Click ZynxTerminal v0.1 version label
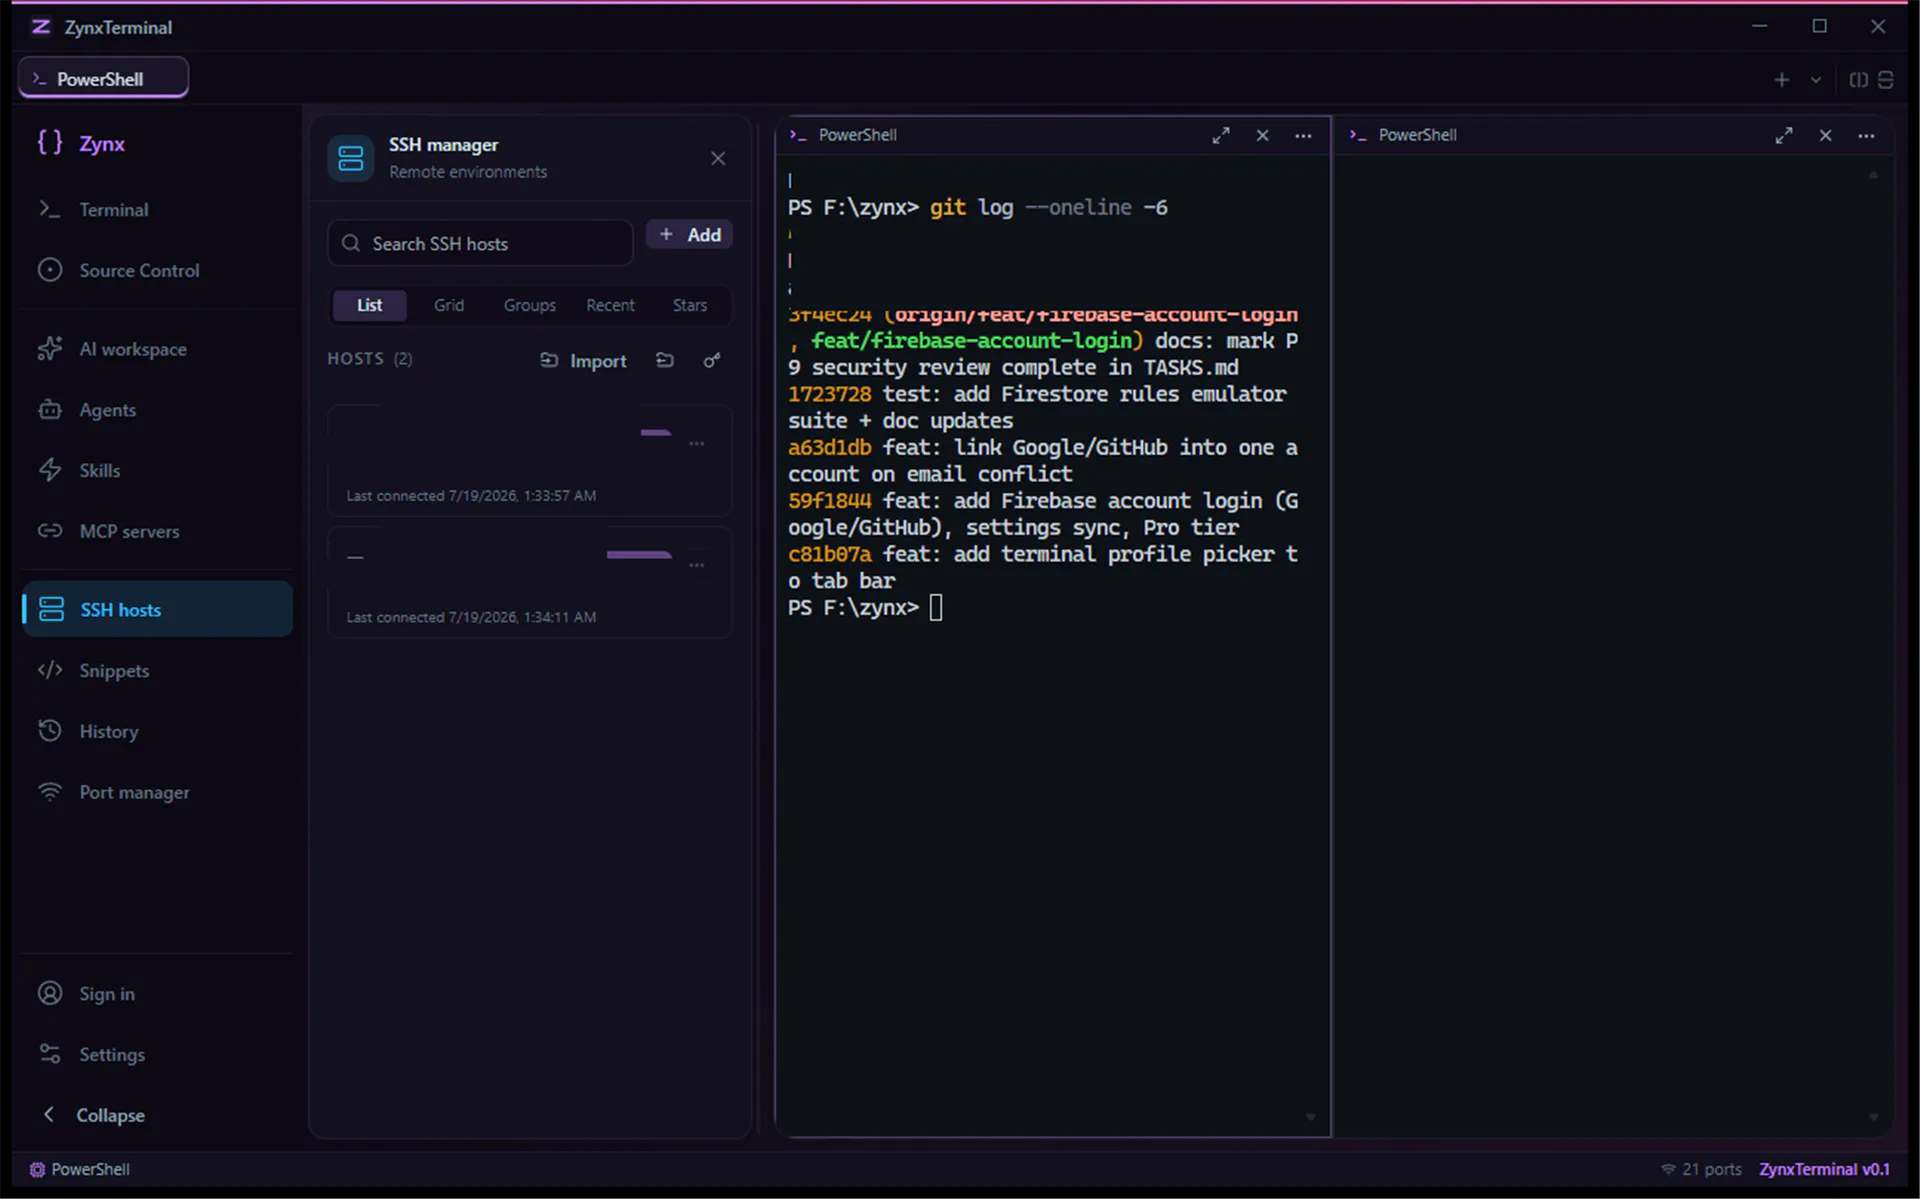 (x=1824, y=1169)
